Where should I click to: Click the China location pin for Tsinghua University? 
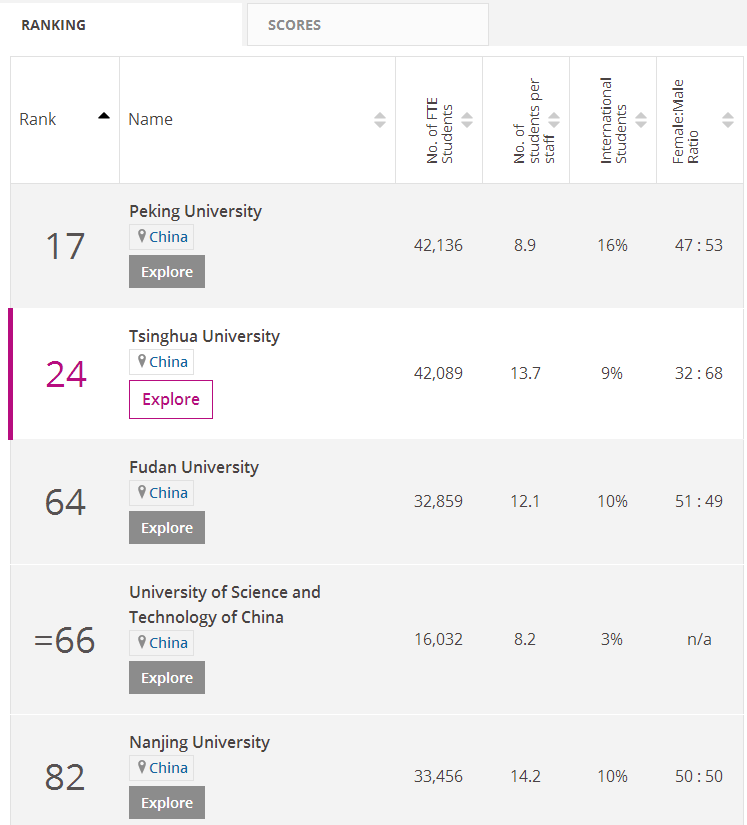coord(161,361)
